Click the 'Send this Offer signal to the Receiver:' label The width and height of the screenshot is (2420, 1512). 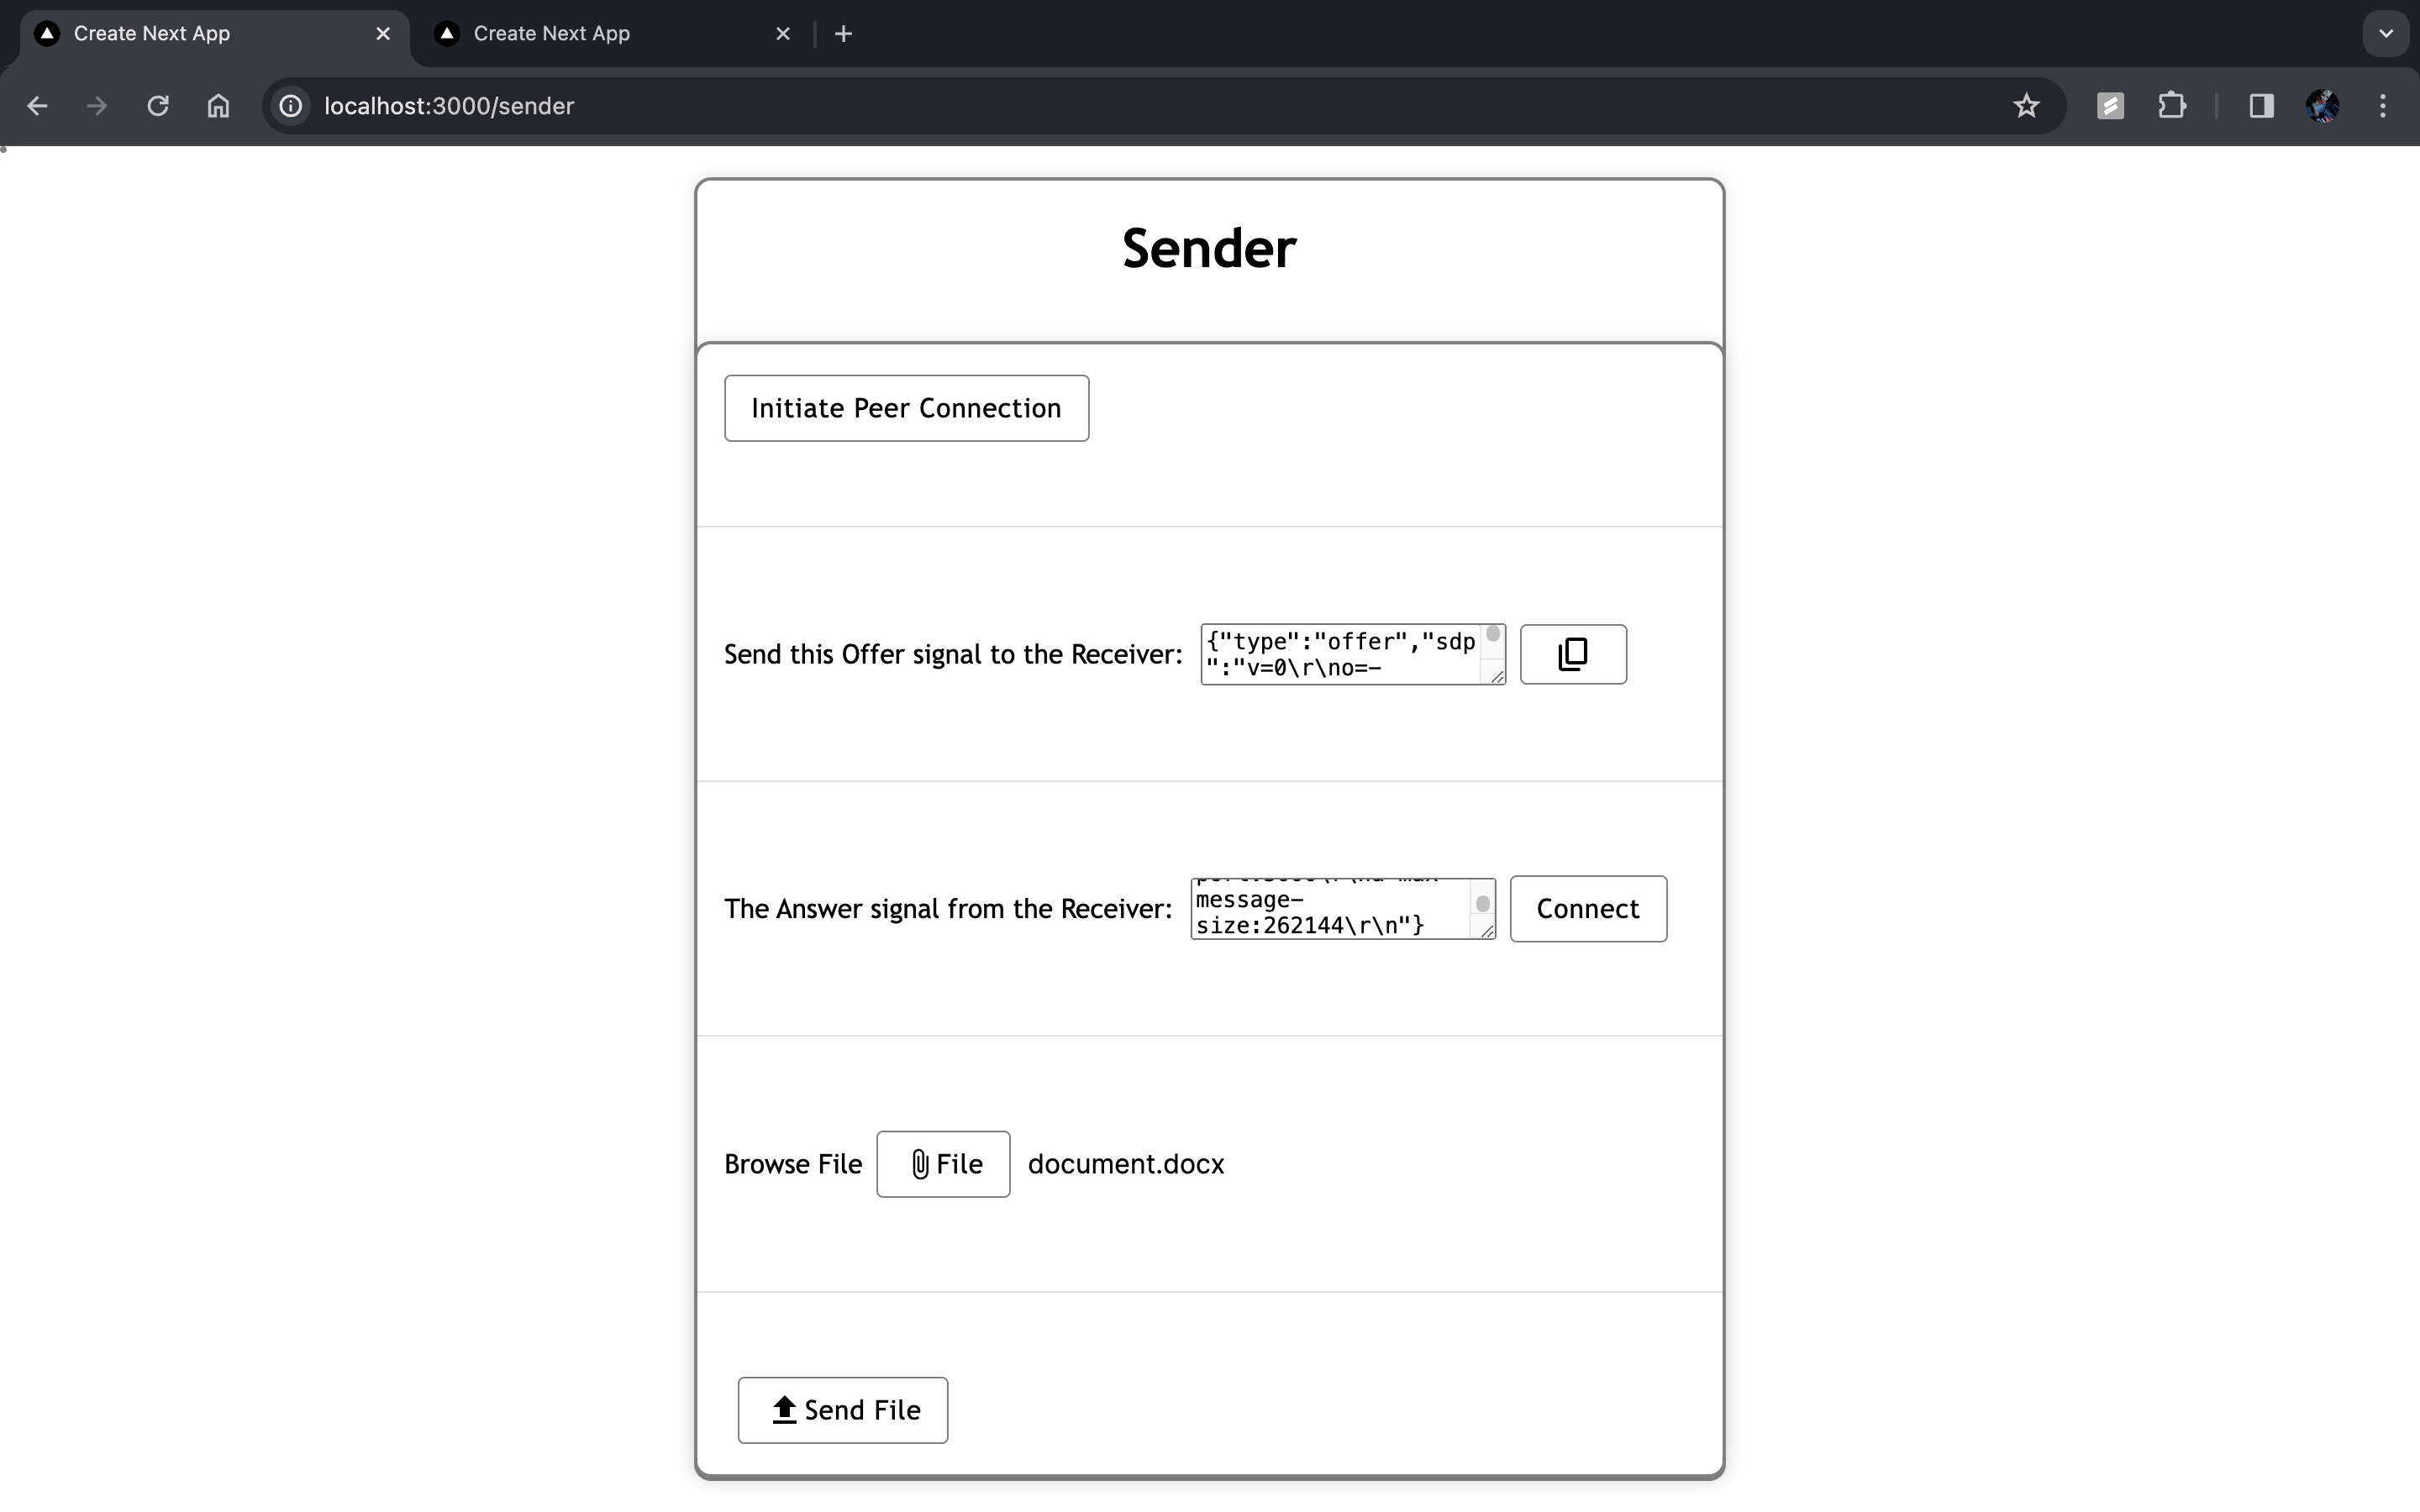[x=953, y=654]
